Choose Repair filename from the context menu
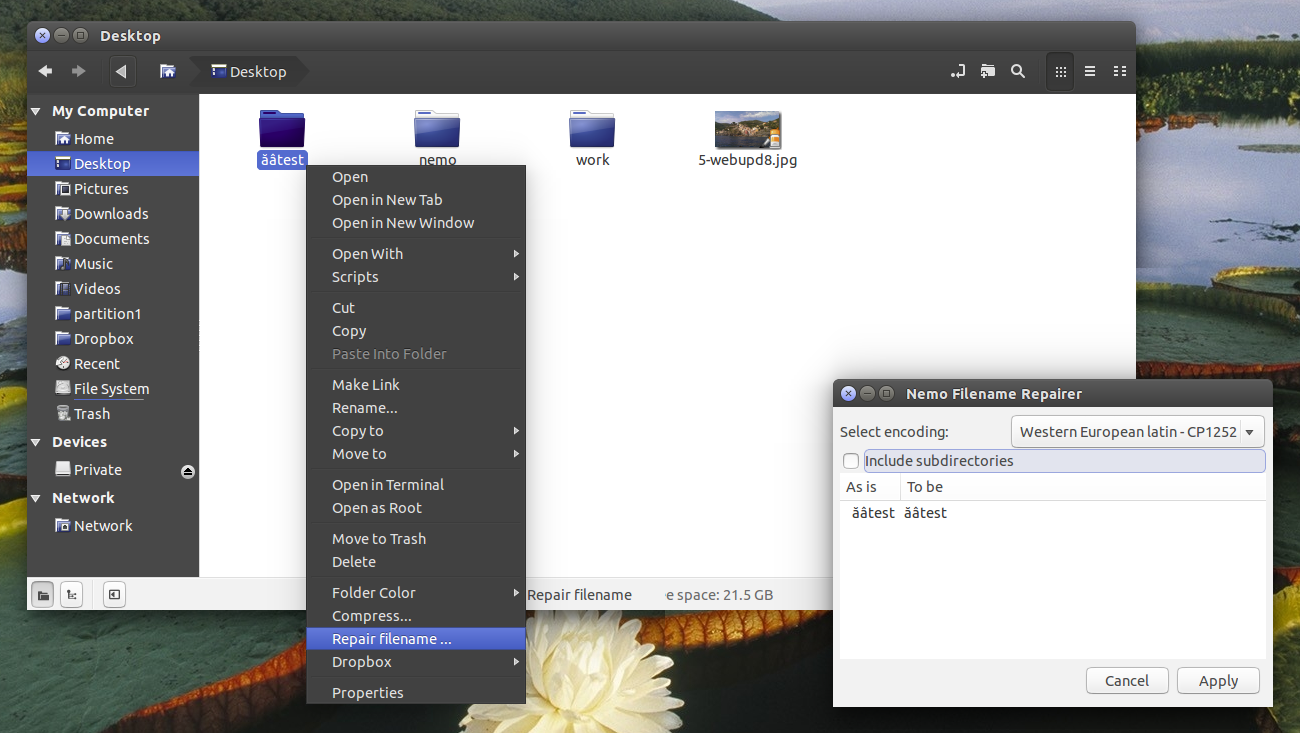 click(390, 638)
